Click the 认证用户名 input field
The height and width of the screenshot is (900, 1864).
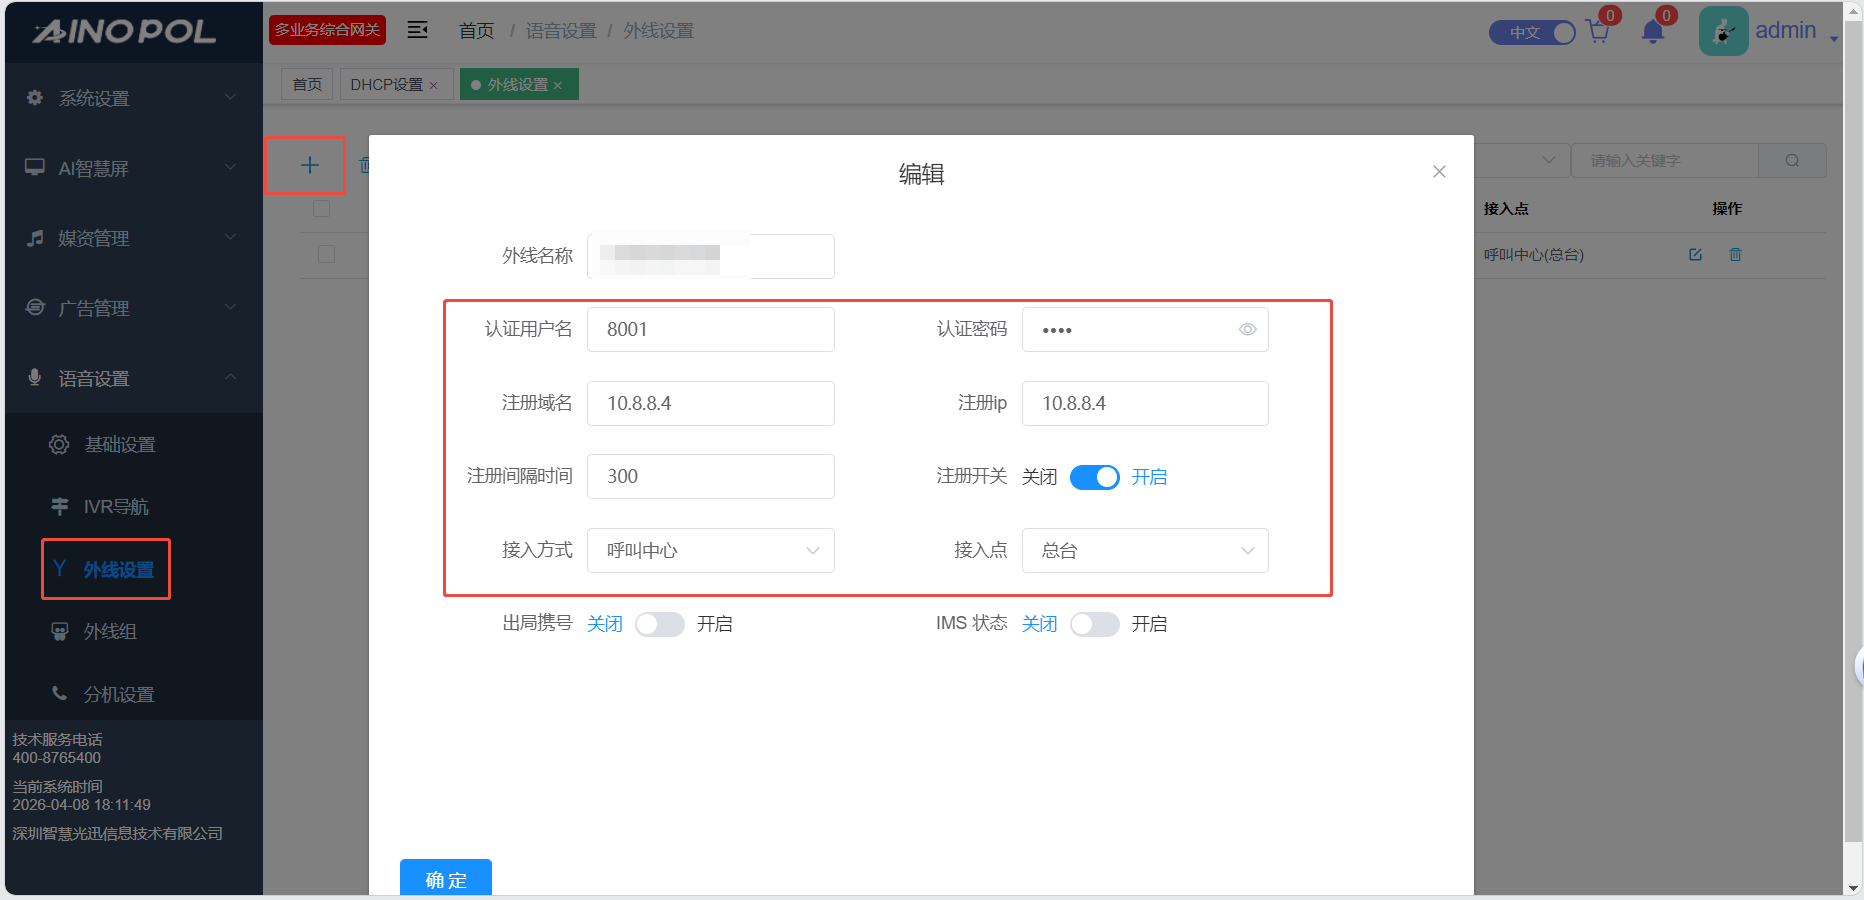pos(710,330)
